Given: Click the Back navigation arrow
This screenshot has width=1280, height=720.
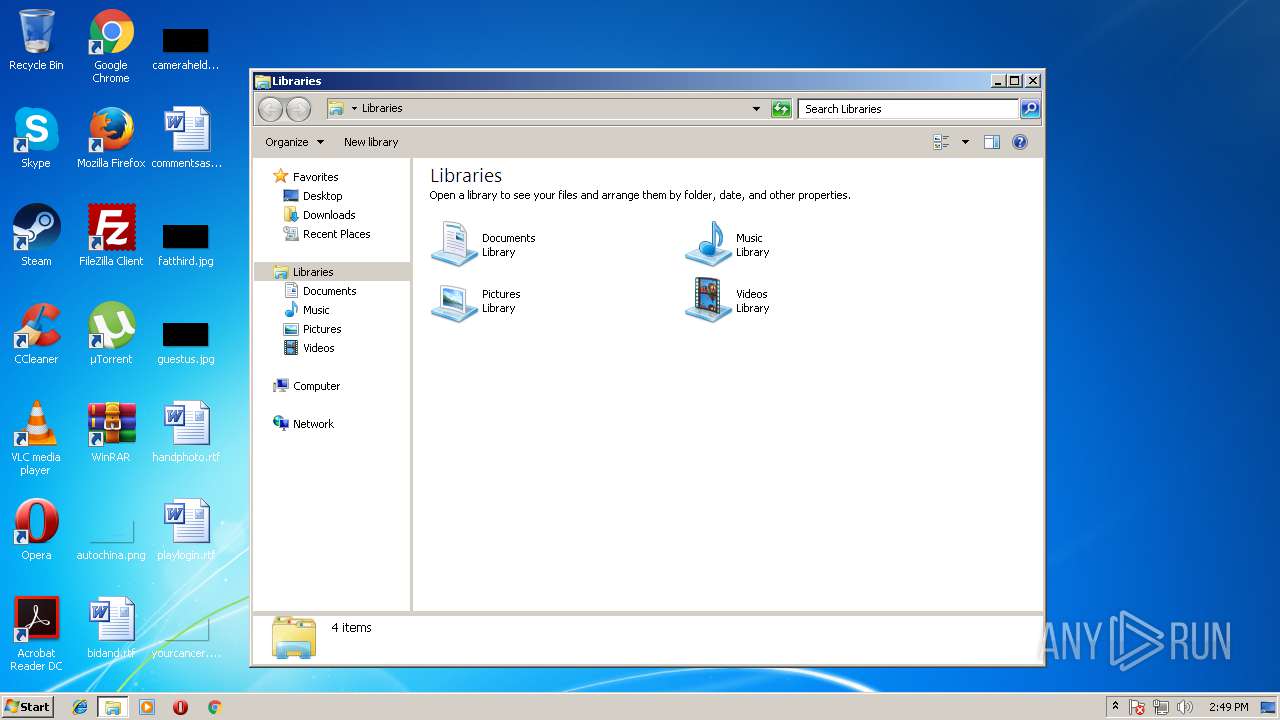Looking at the screenshot, I should [x=270, y=109].
